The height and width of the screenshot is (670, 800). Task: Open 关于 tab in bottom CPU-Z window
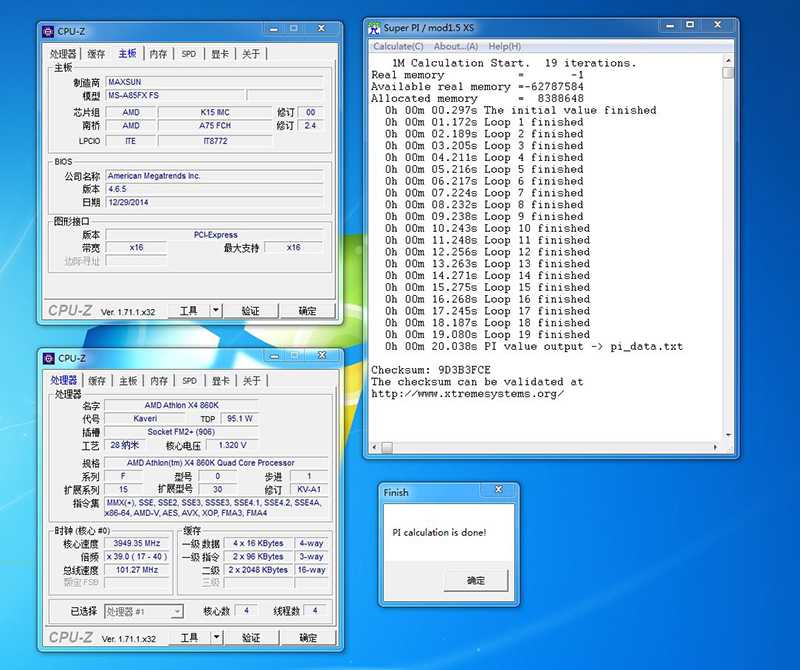(x=252, y=381)
